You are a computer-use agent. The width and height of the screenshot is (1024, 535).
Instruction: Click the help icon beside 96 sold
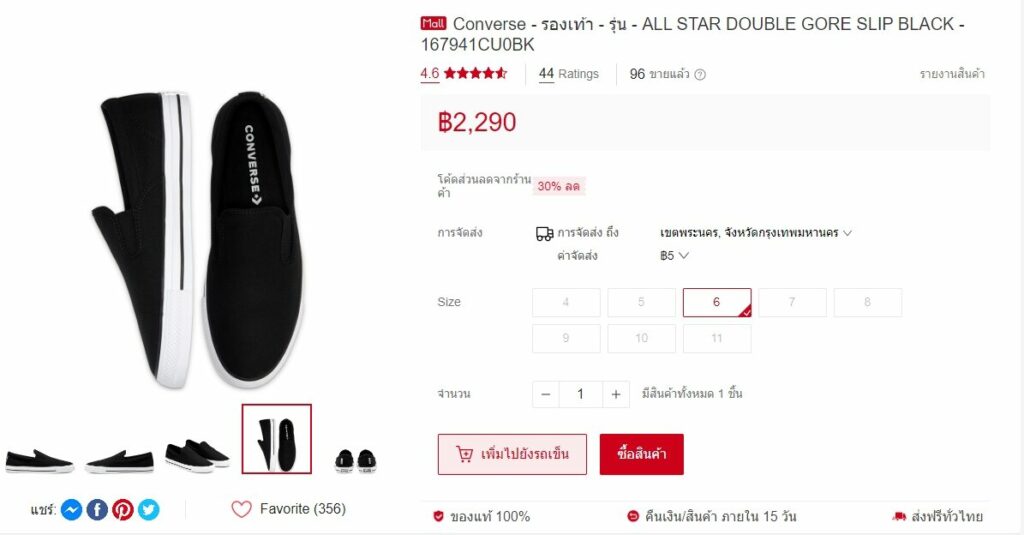(700, 74)
